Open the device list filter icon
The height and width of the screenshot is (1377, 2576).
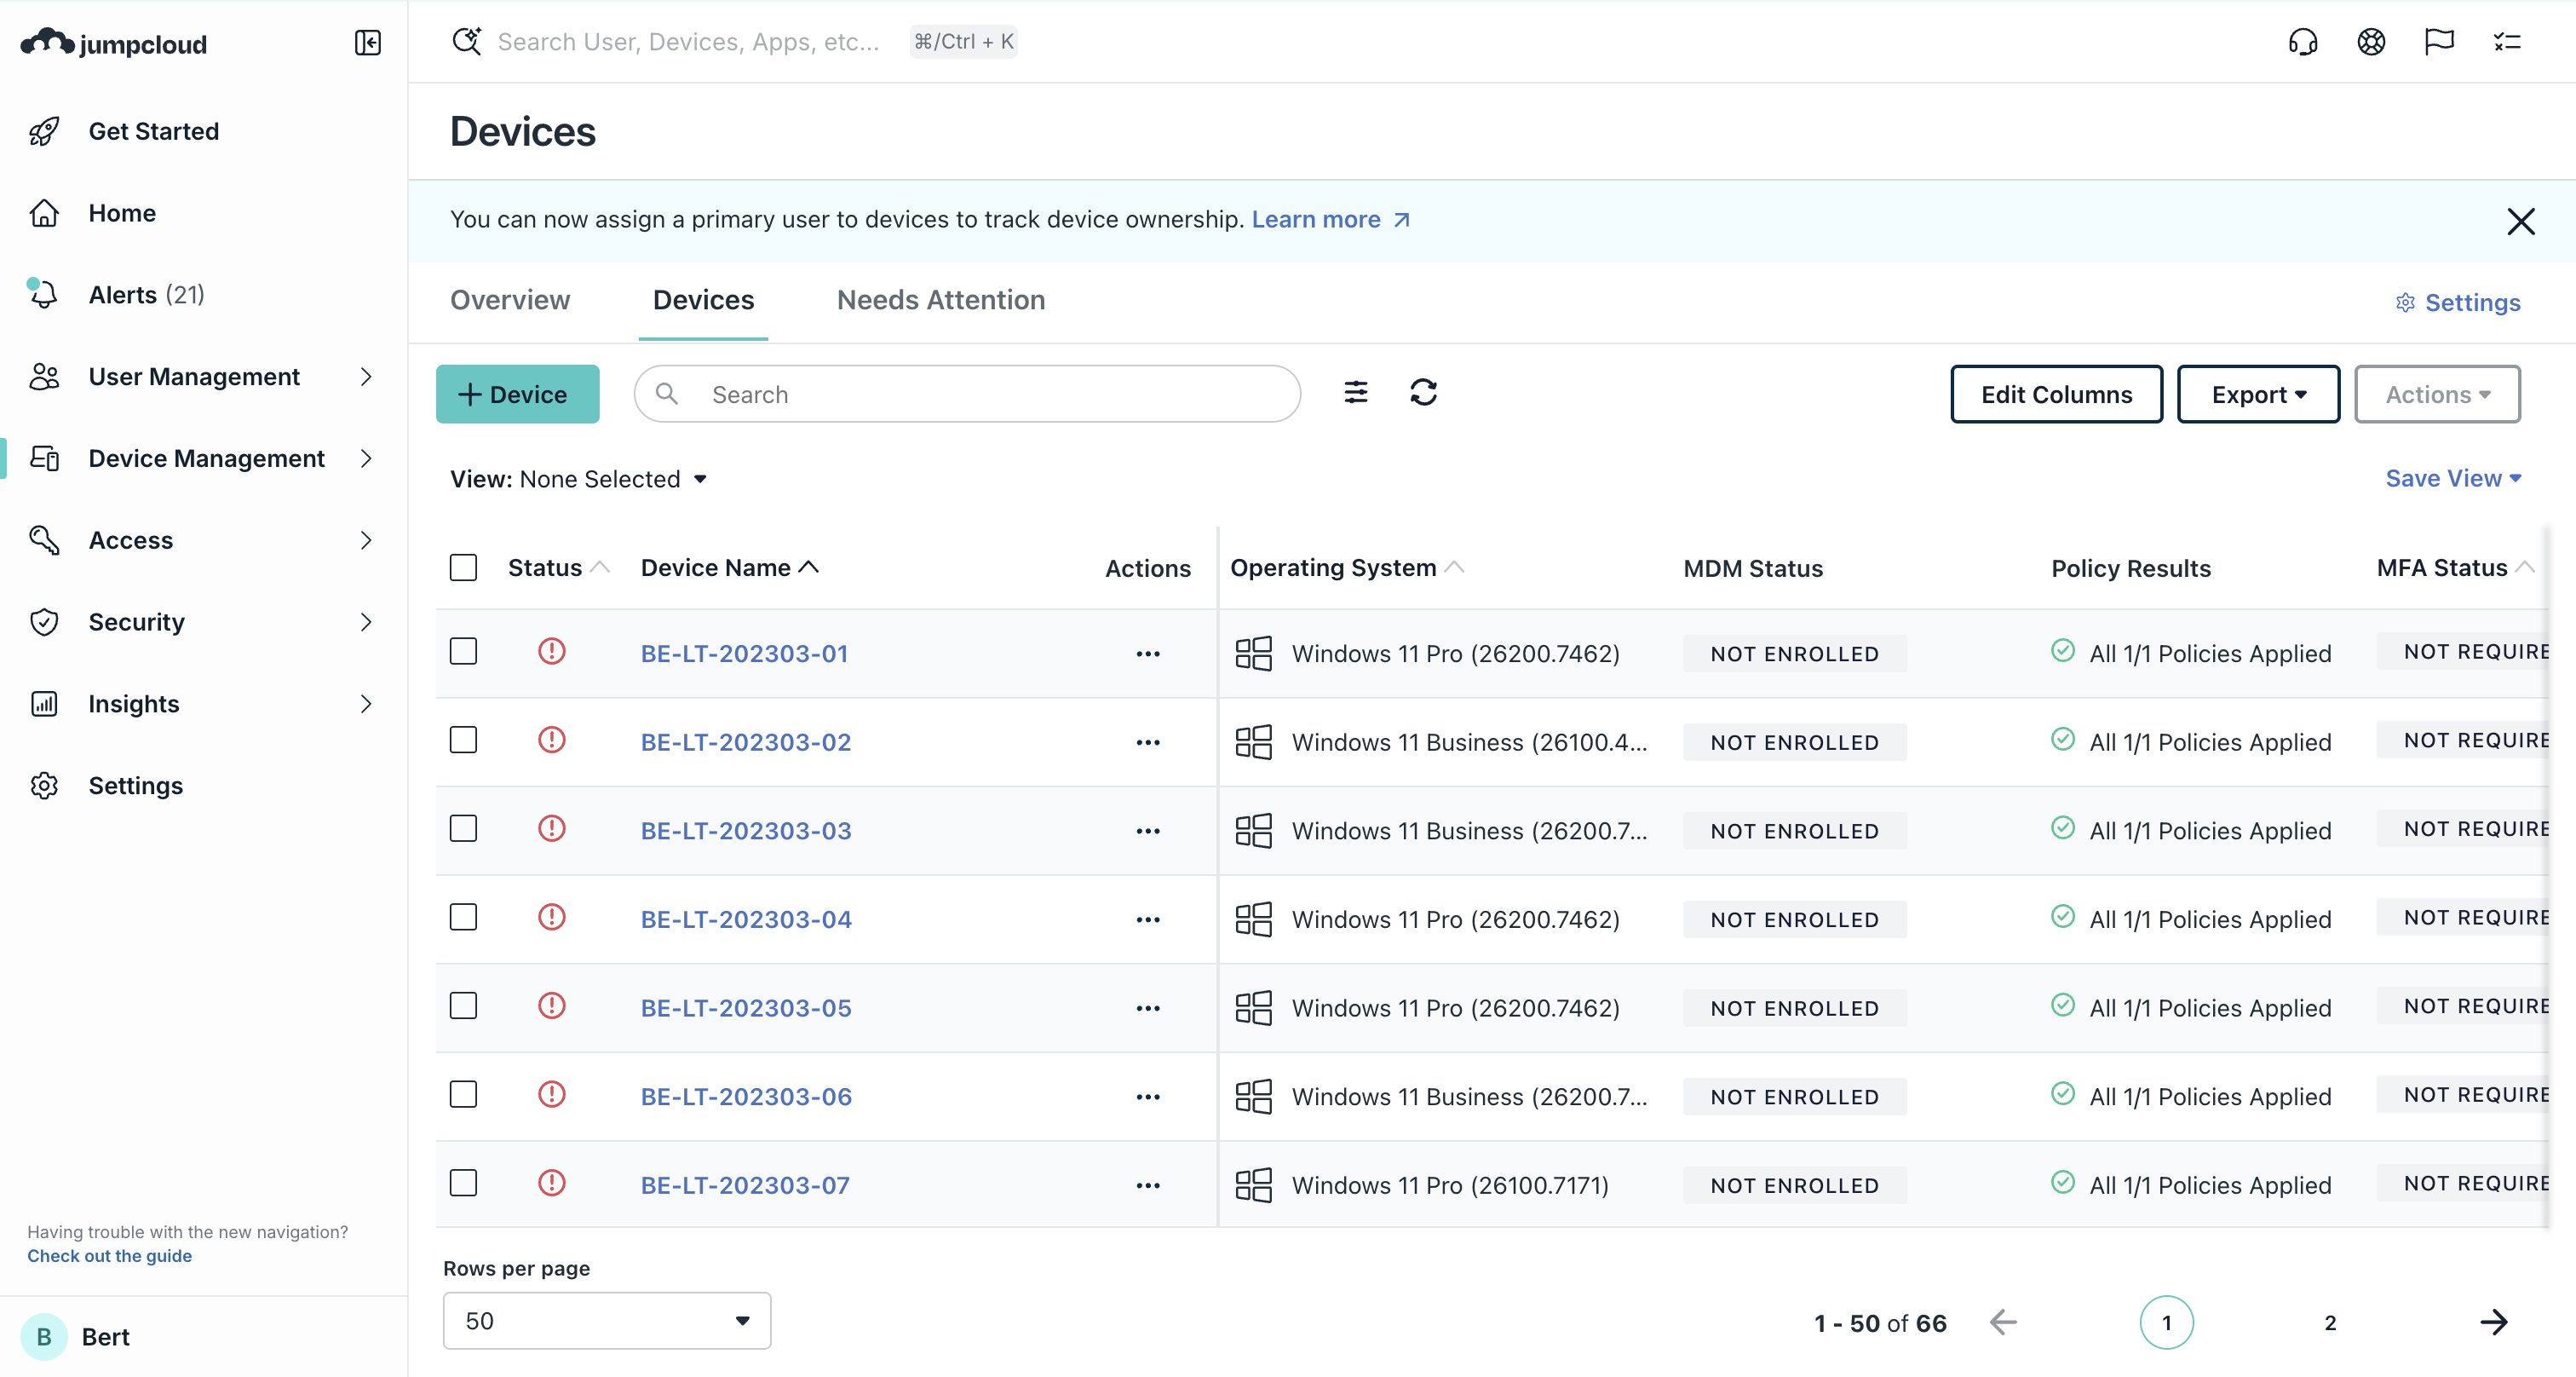(1355, 393)
